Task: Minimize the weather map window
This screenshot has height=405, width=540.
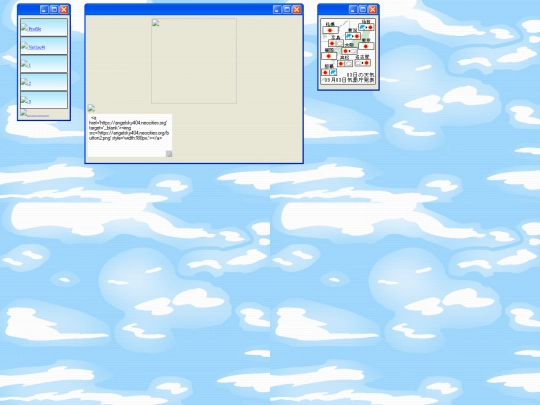Action: pyautogui.click(x=353, y=10)
